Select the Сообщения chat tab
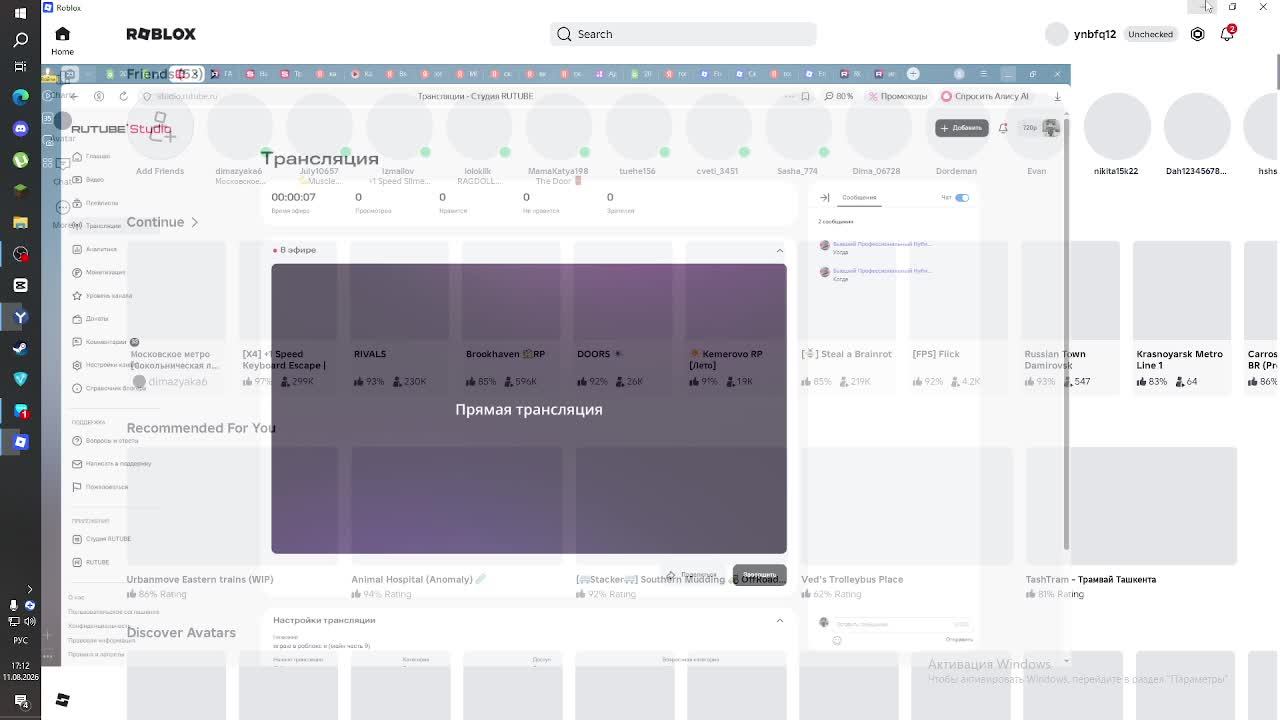The image size is (1280, 720). click(x=859, y=198)
